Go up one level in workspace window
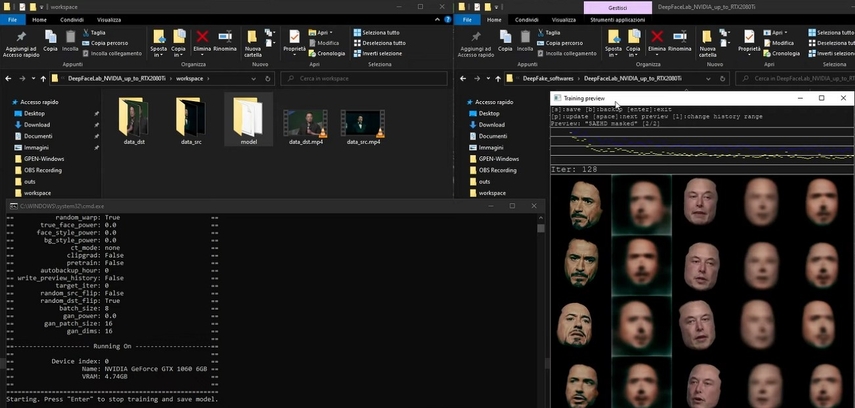The width and height of the screenshot is (855, 408). [43, 79]
